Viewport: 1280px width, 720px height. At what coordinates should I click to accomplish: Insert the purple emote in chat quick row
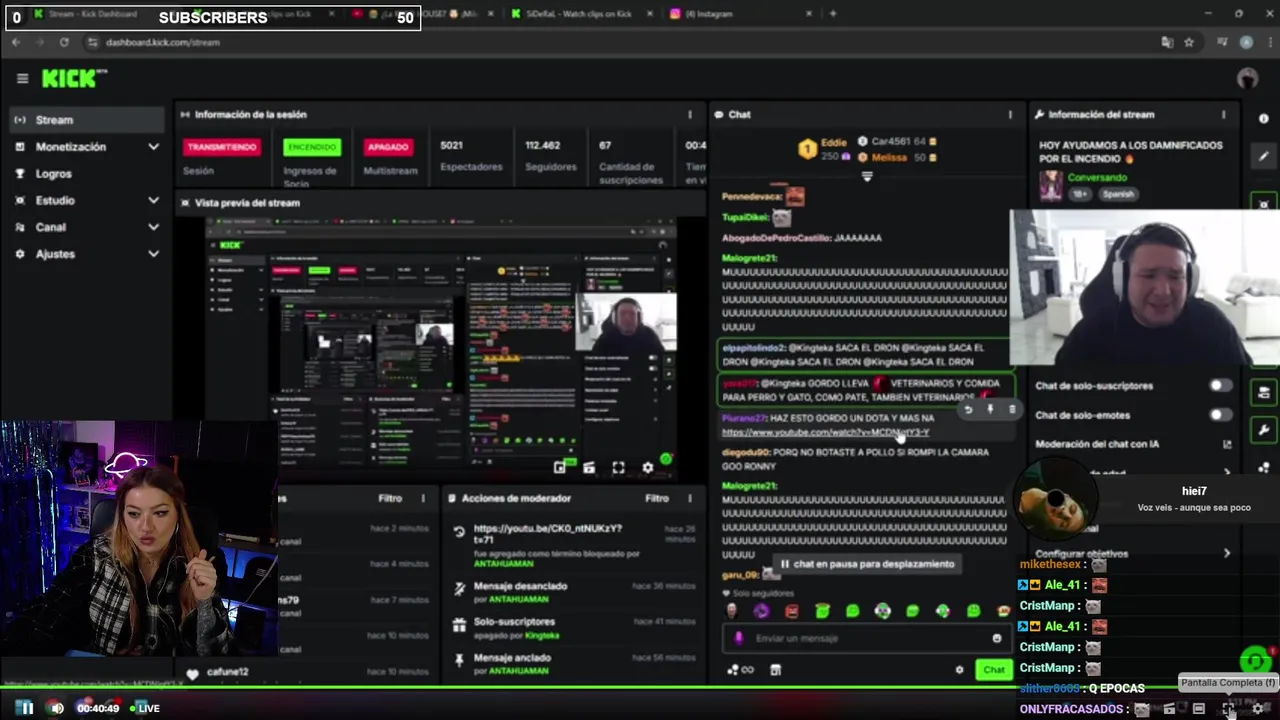[x=762, y=611]
